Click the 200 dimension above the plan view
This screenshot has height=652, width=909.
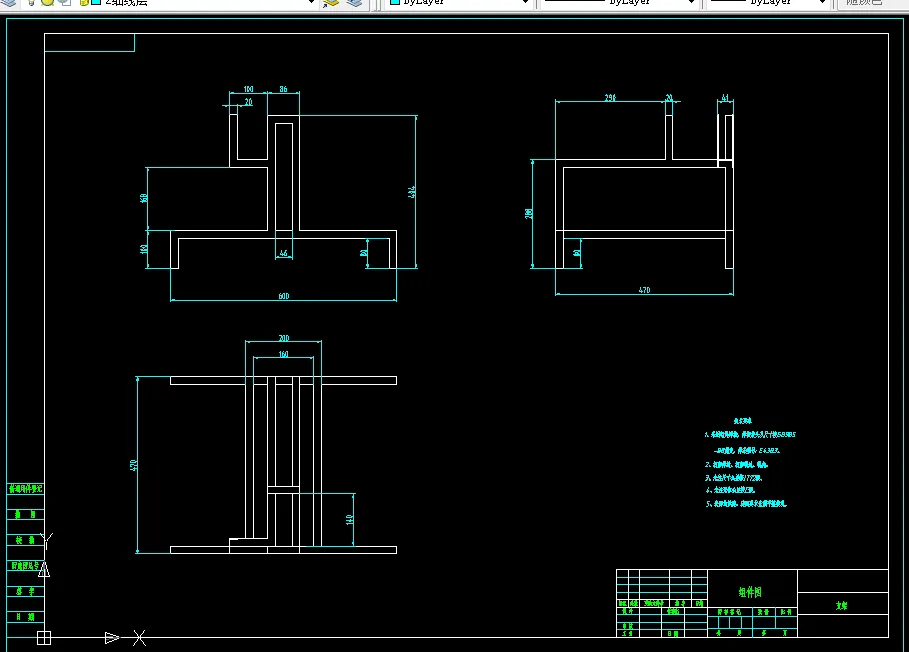click(x=283, y=338)
